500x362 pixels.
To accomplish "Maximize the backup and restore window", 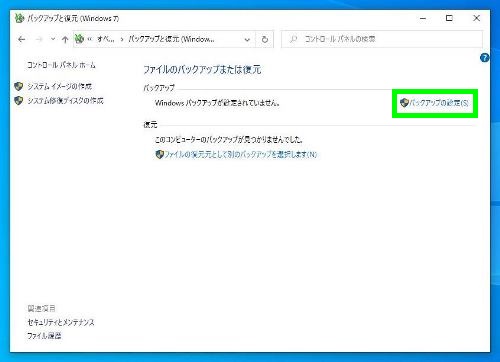I will (449, 18).
